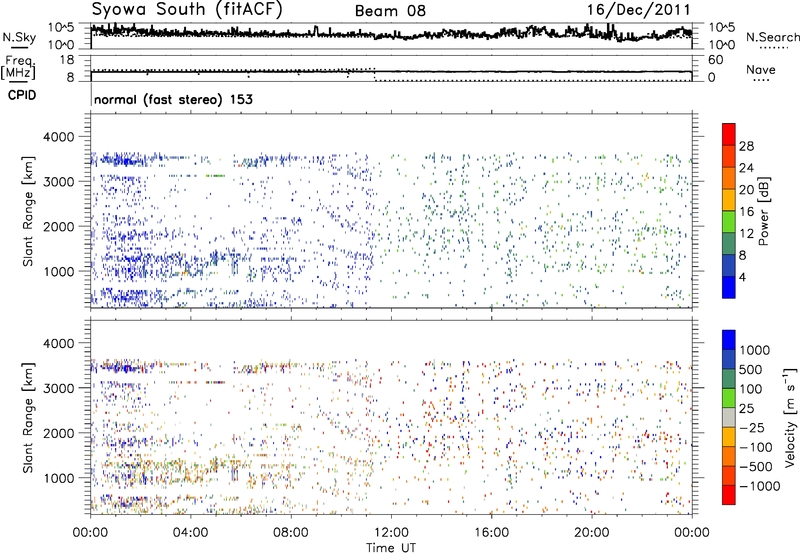Click the 28 tick on Power colorbar

coord(746,146)
